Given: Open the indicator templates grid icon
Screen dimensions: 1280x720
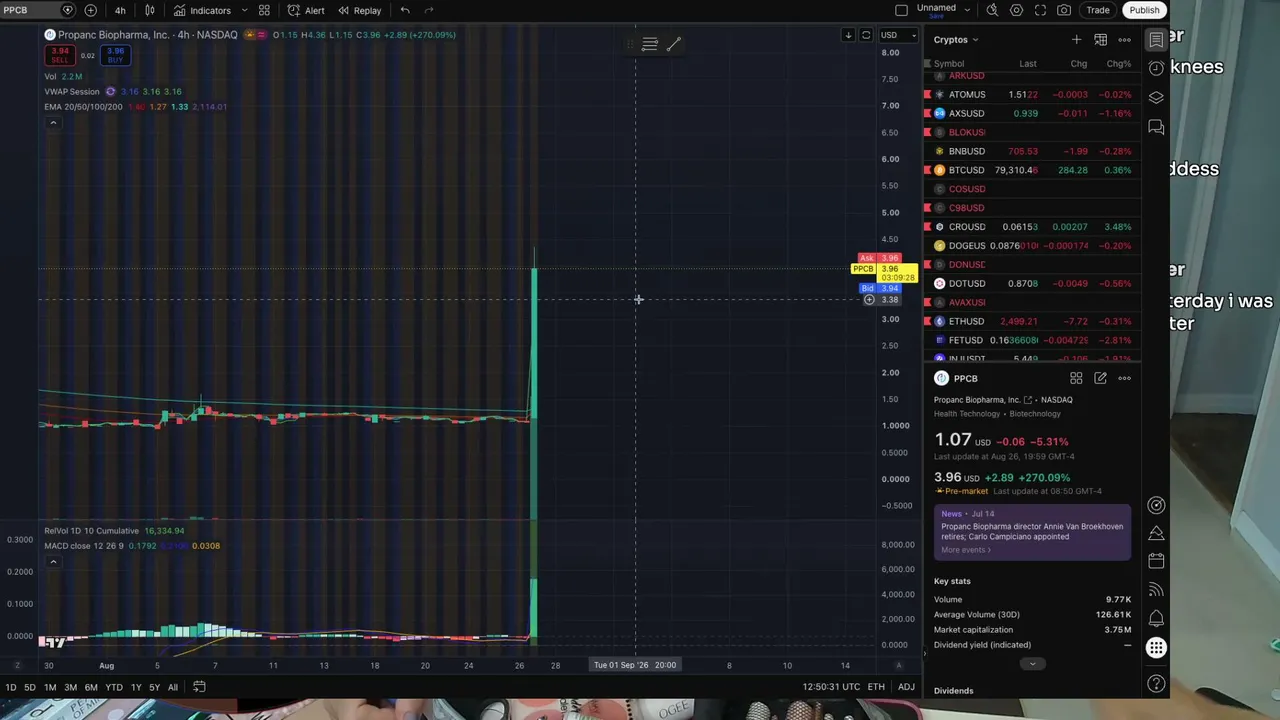Looking at the screenshot, I should pyautogui.click(x=264, y=10).
